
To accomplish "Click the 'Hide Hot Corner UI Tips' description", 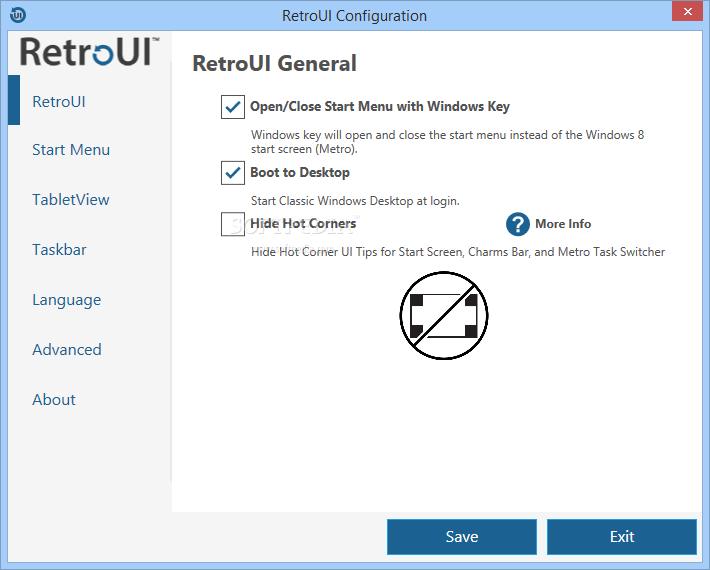I will click(x=458, y=252).
